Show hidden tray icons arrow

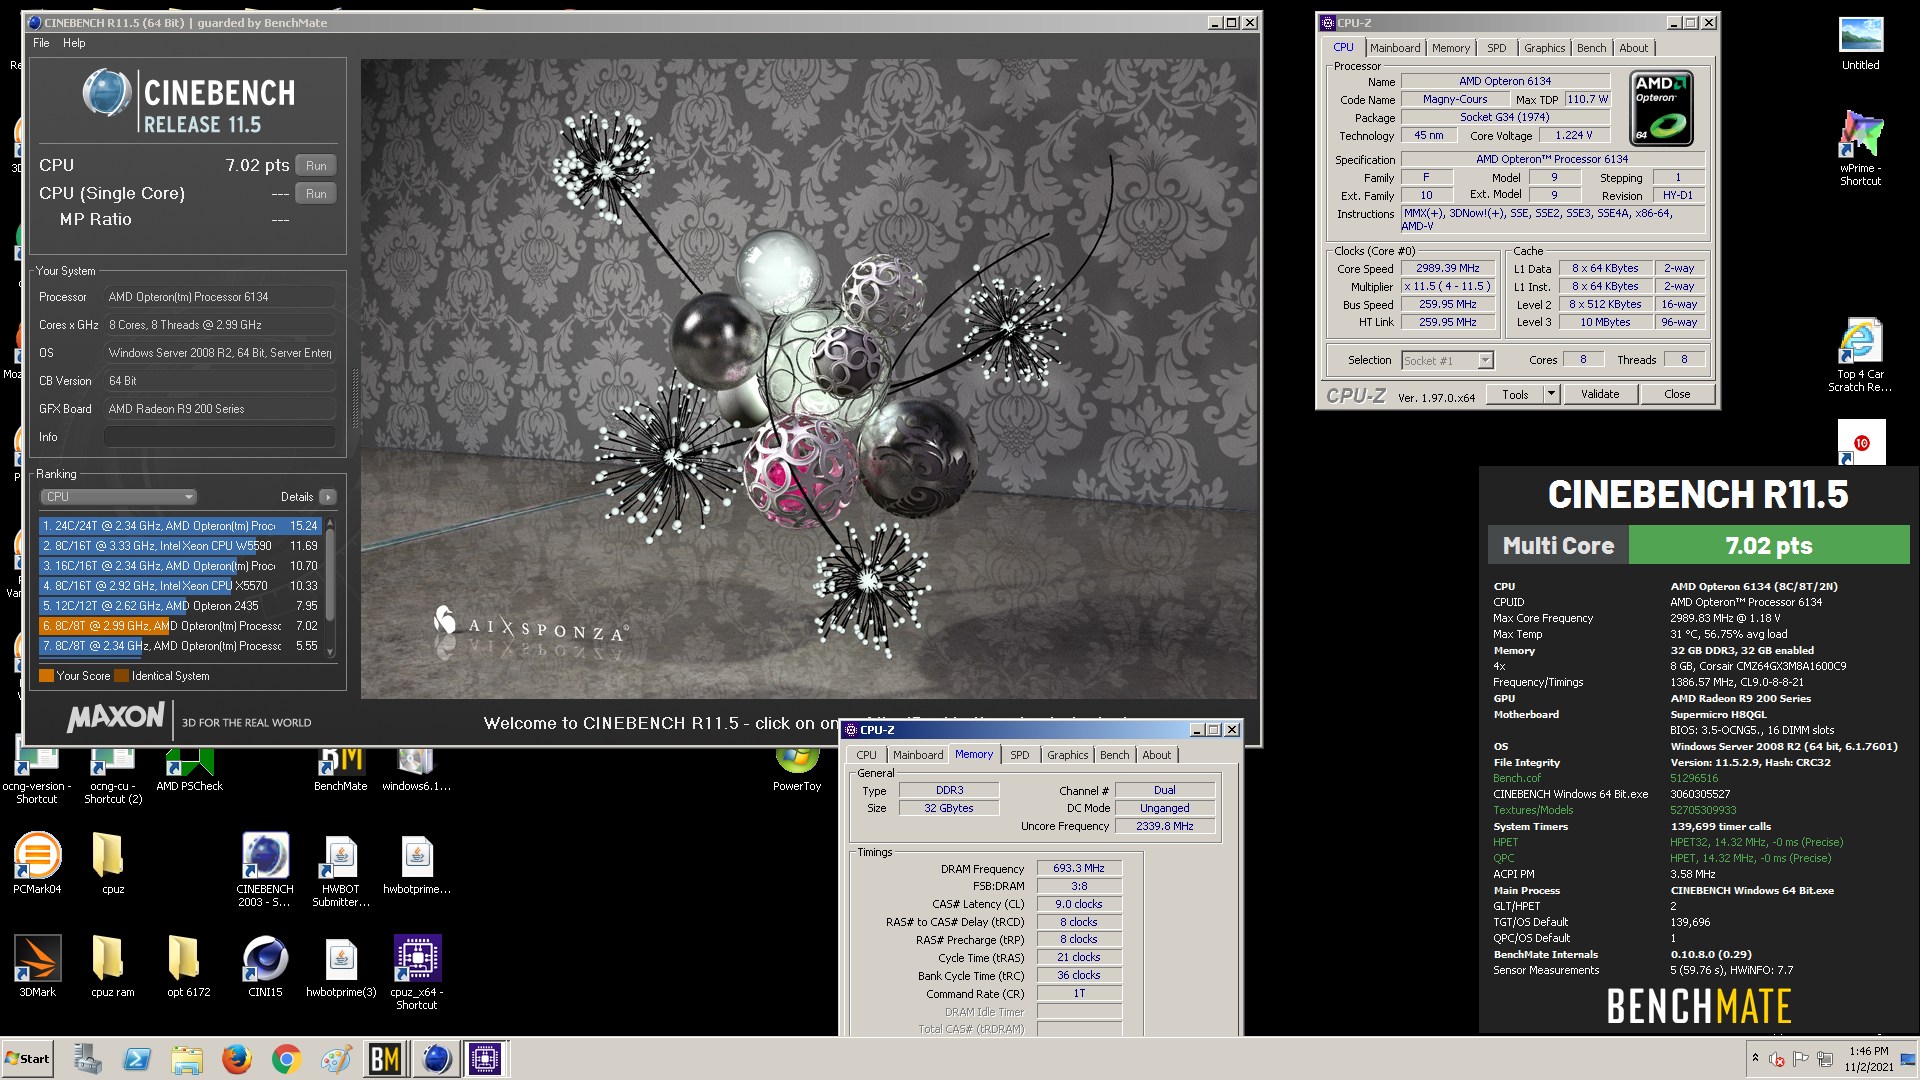point(1755,1057)
